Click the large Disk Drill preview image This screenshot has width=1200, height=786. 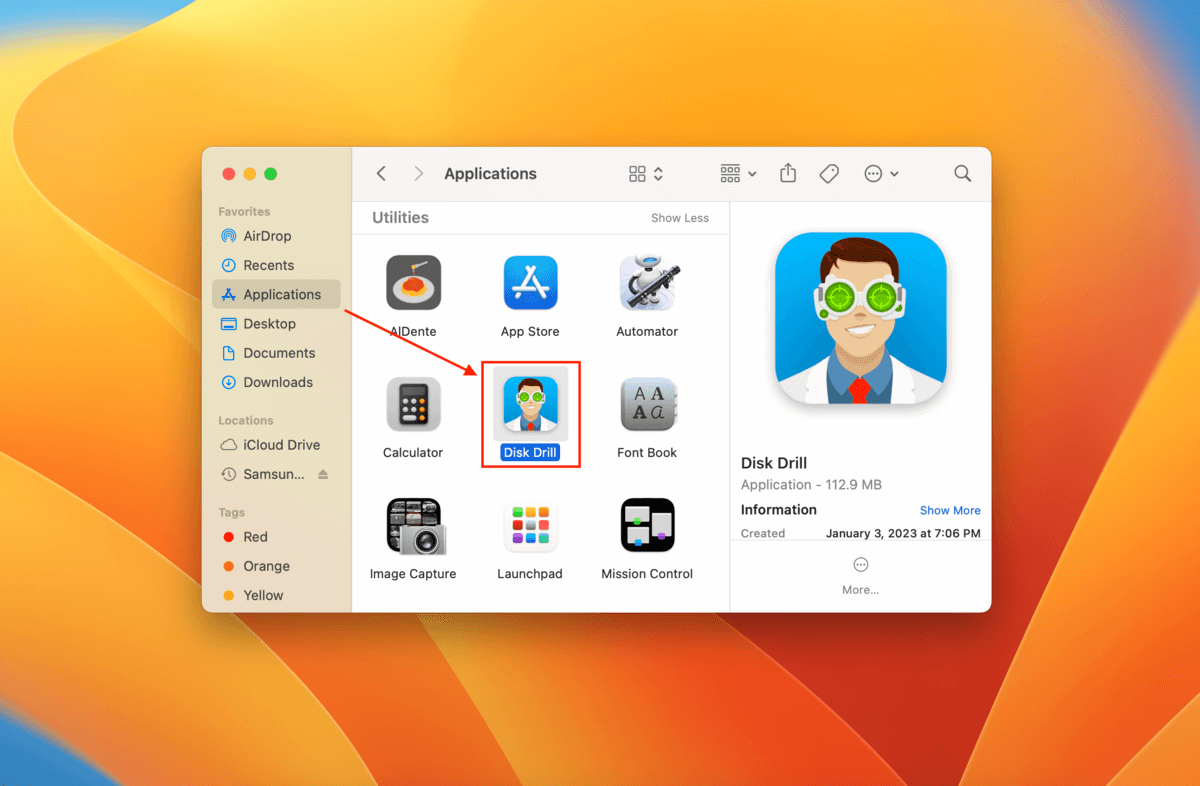(x=860, y=319)
